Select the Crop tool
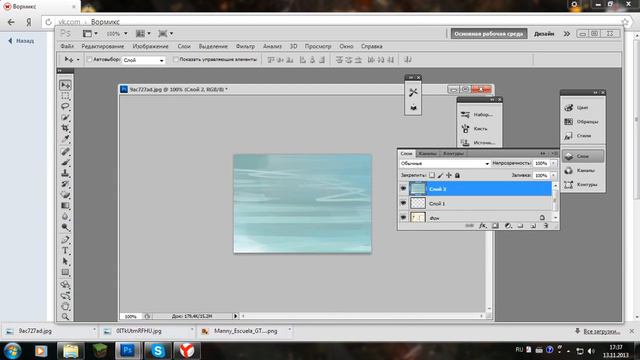The height and width of the screenshot is (360, 640). point(65,128)
